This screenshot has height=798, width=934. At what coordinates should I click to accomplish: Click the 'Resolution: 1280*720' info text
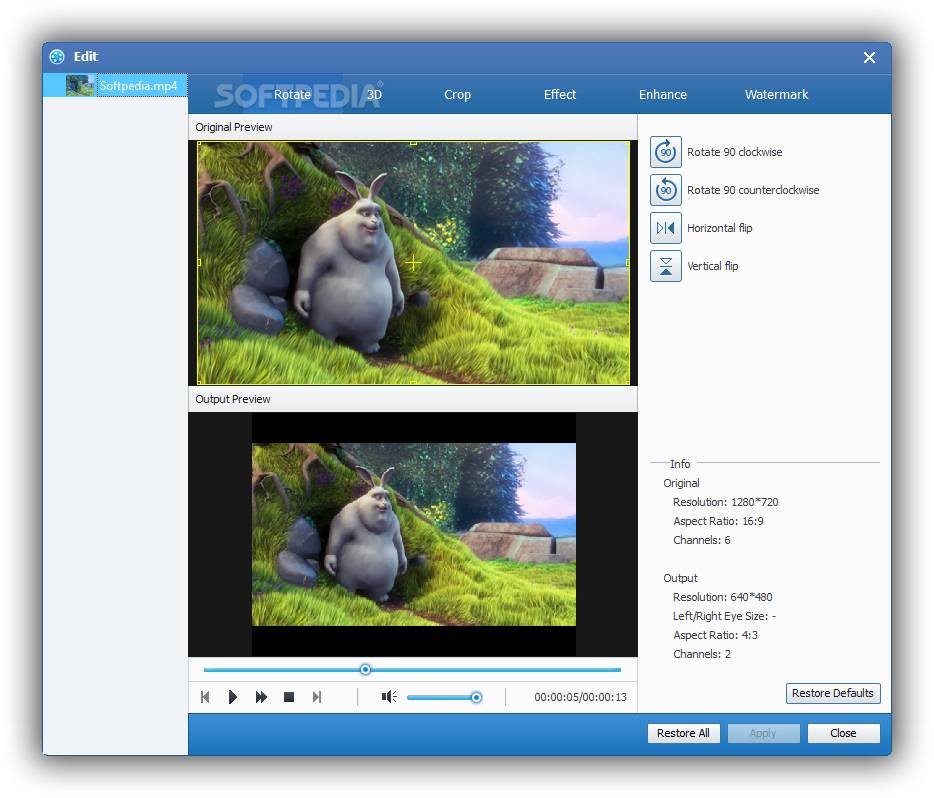pos(726,502)
